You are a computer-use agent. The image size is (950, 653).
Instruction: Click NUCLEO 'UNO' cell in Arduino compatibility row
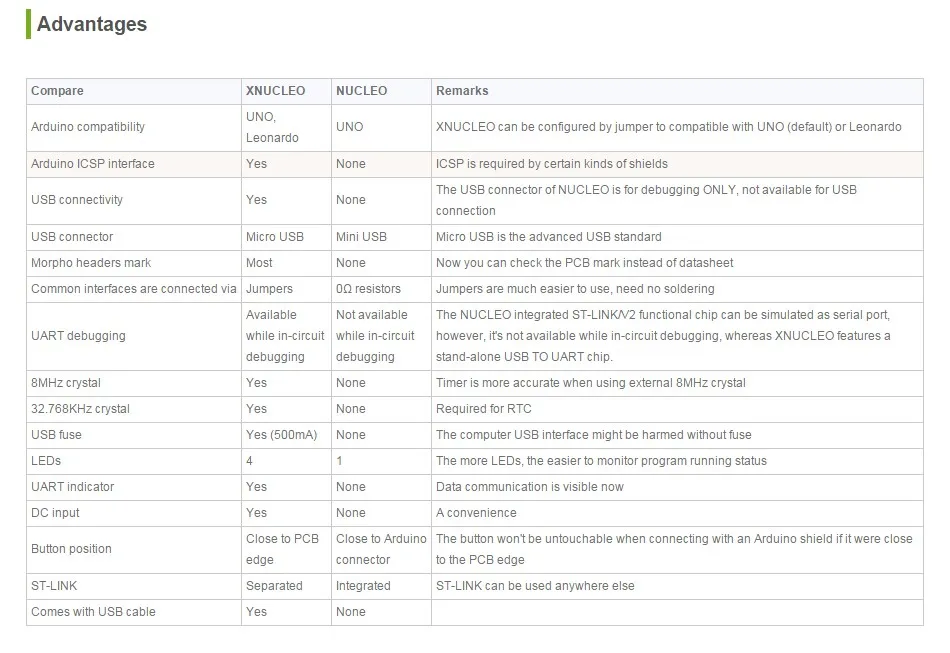click(350, 127)
